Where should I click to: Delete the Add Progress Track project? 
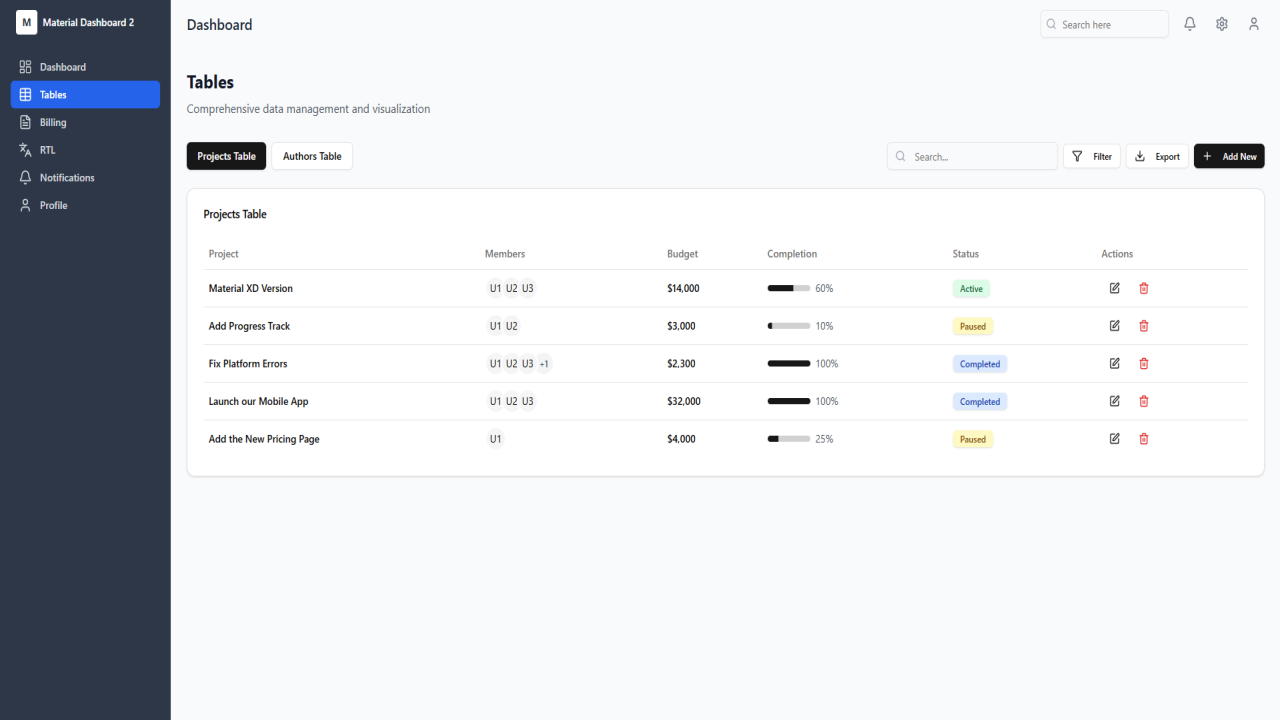1144,326
